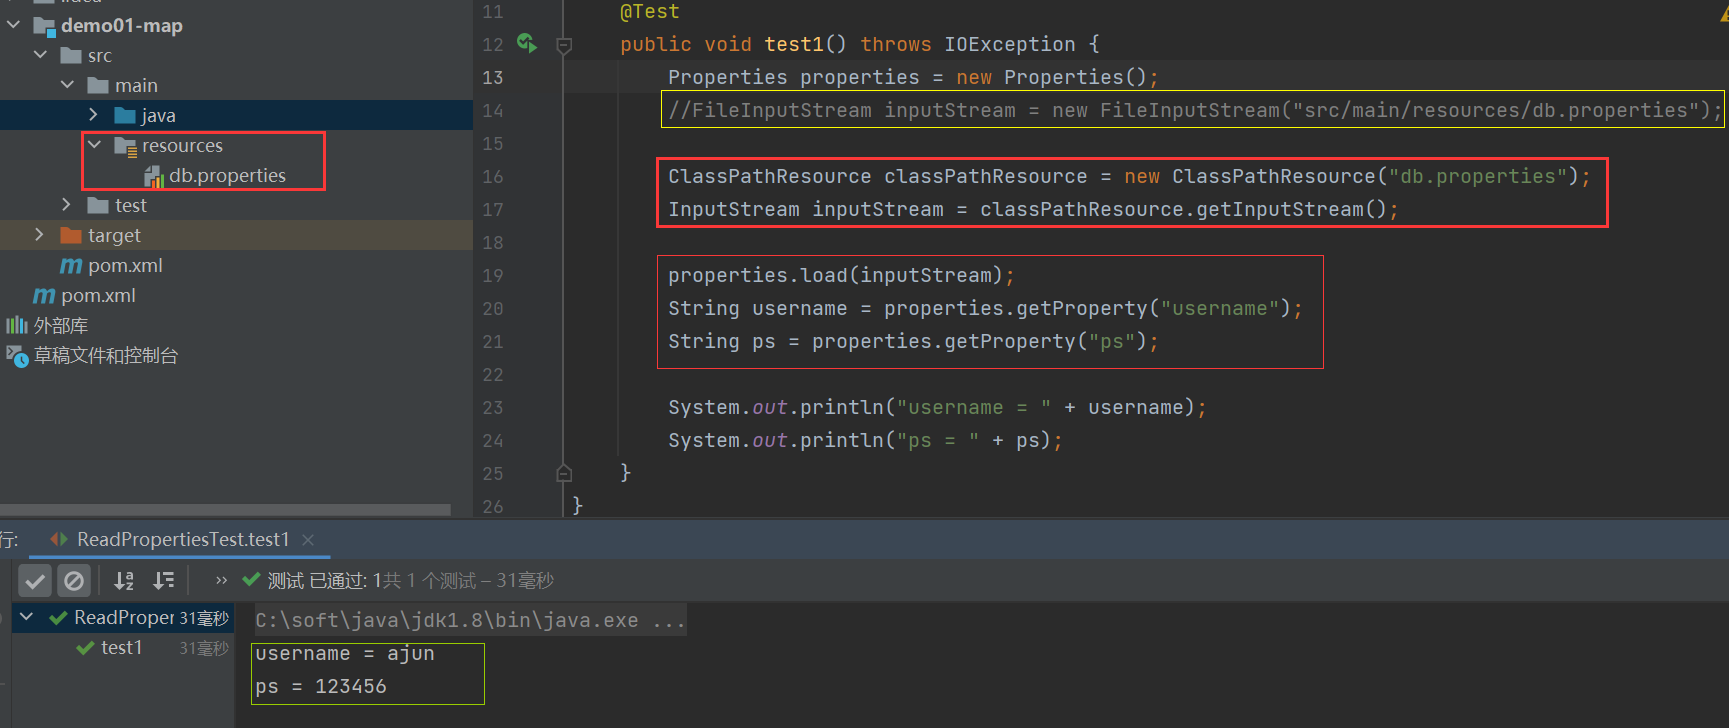1729x728 pixels.
Task: Toggle show ignored tests button
Action: click(x=74, y=580)
